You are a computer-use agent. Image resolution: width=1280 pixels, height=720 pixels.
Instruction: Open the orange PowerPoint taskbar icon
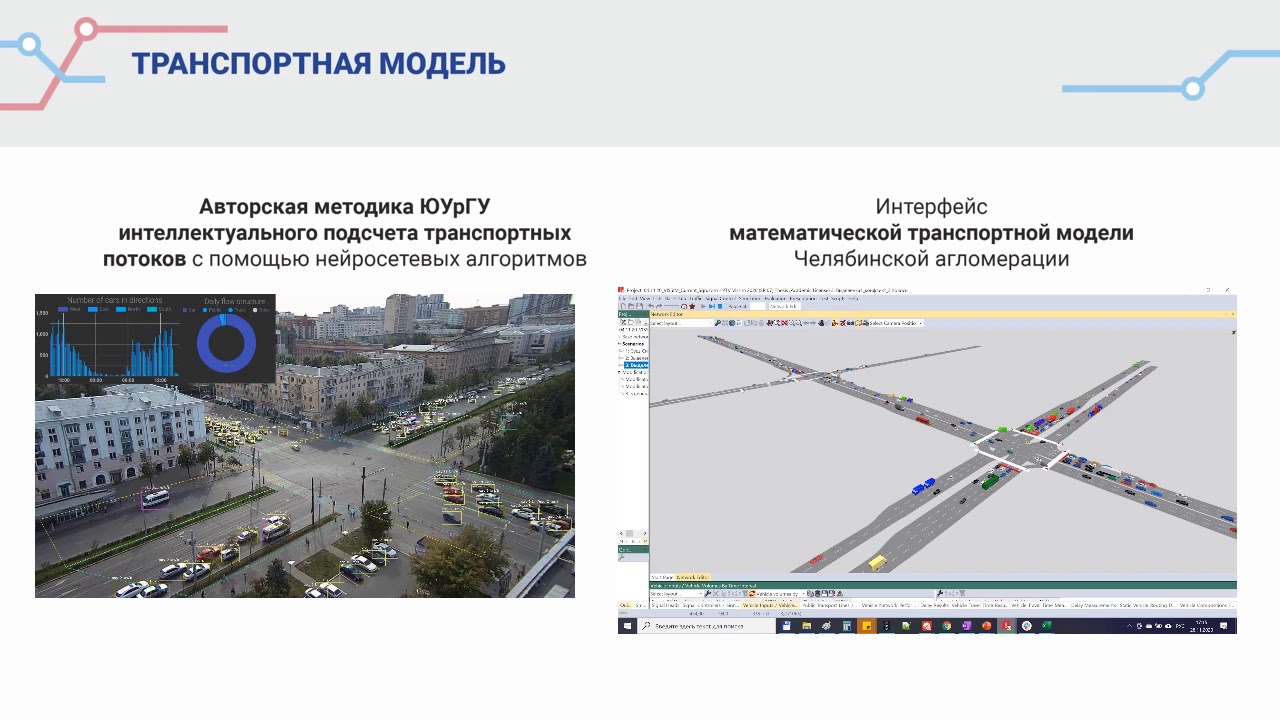pos(987,626)
